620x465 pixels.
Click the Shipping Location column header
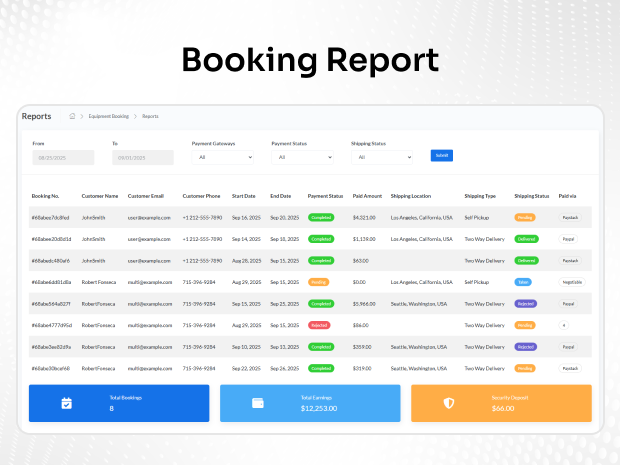(411, 196)
